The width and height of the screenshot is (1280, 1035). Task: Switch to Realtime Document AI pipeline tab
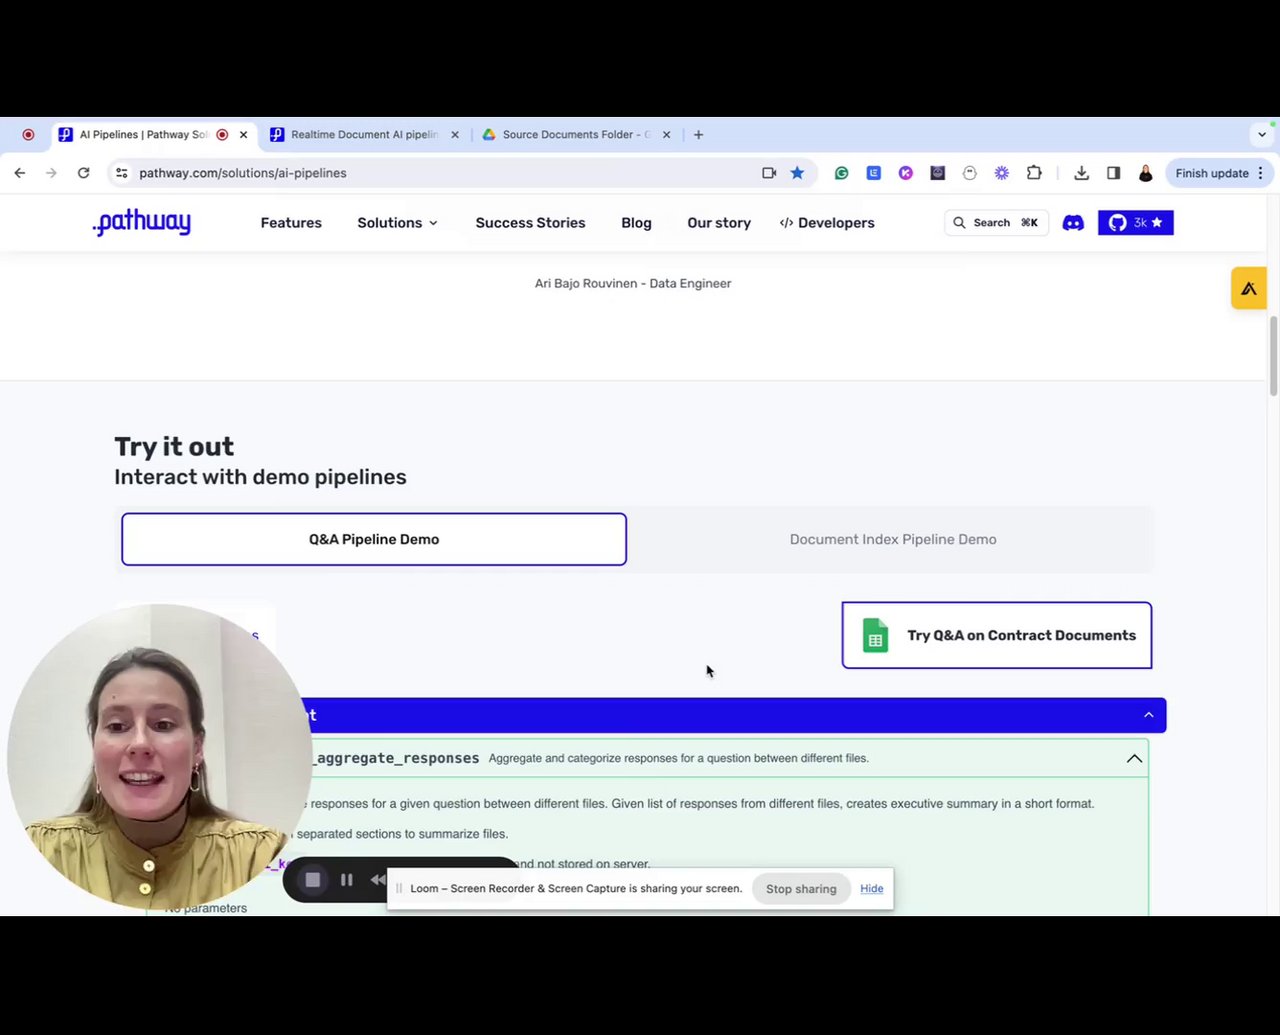click(x=365, y=135)
